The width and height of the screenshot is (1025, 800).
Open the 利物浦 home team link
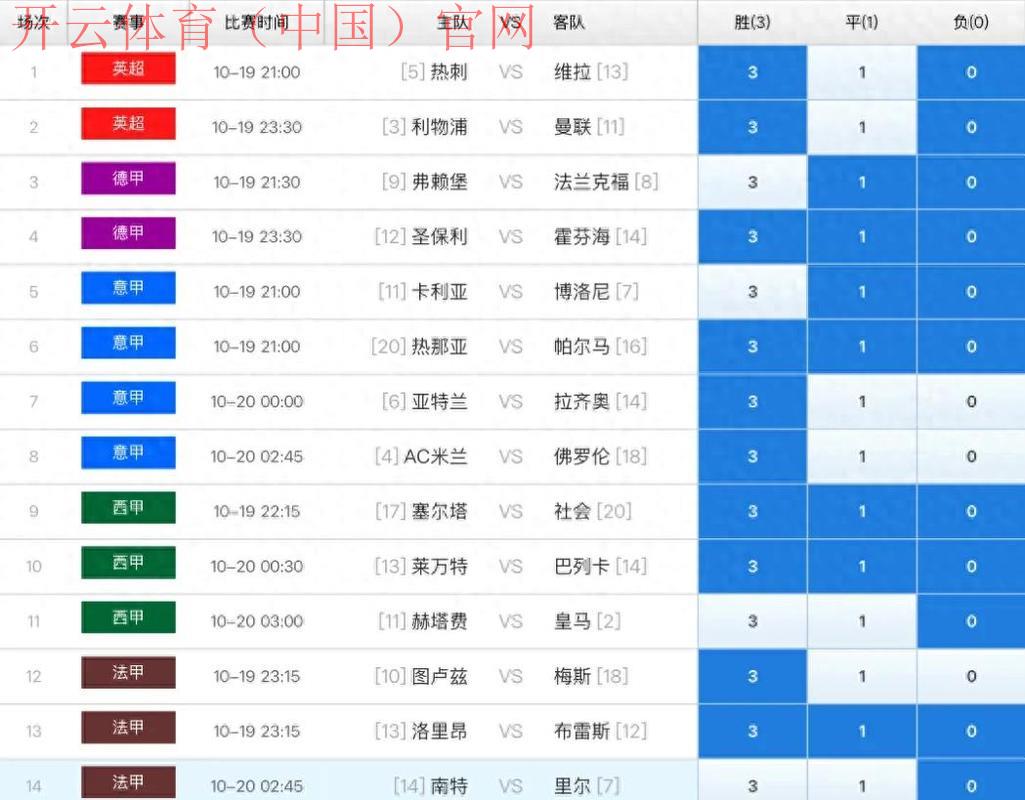tap(439, 127)
